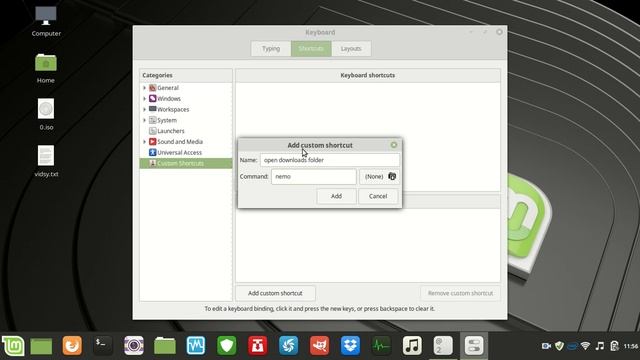Expand the System category

144,120
